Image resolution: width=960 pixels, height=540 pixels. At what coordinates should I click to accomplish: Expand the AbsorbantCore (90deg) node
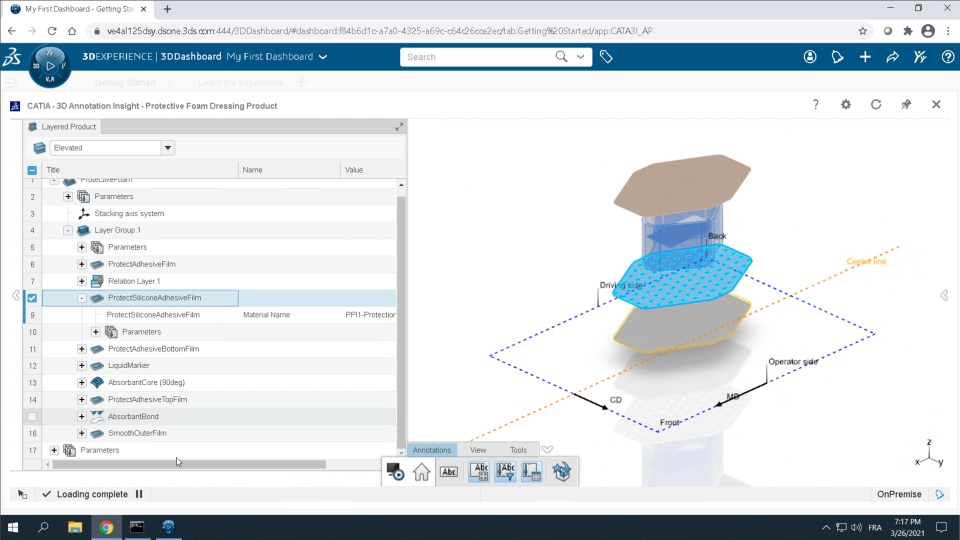tap(82, 383)
